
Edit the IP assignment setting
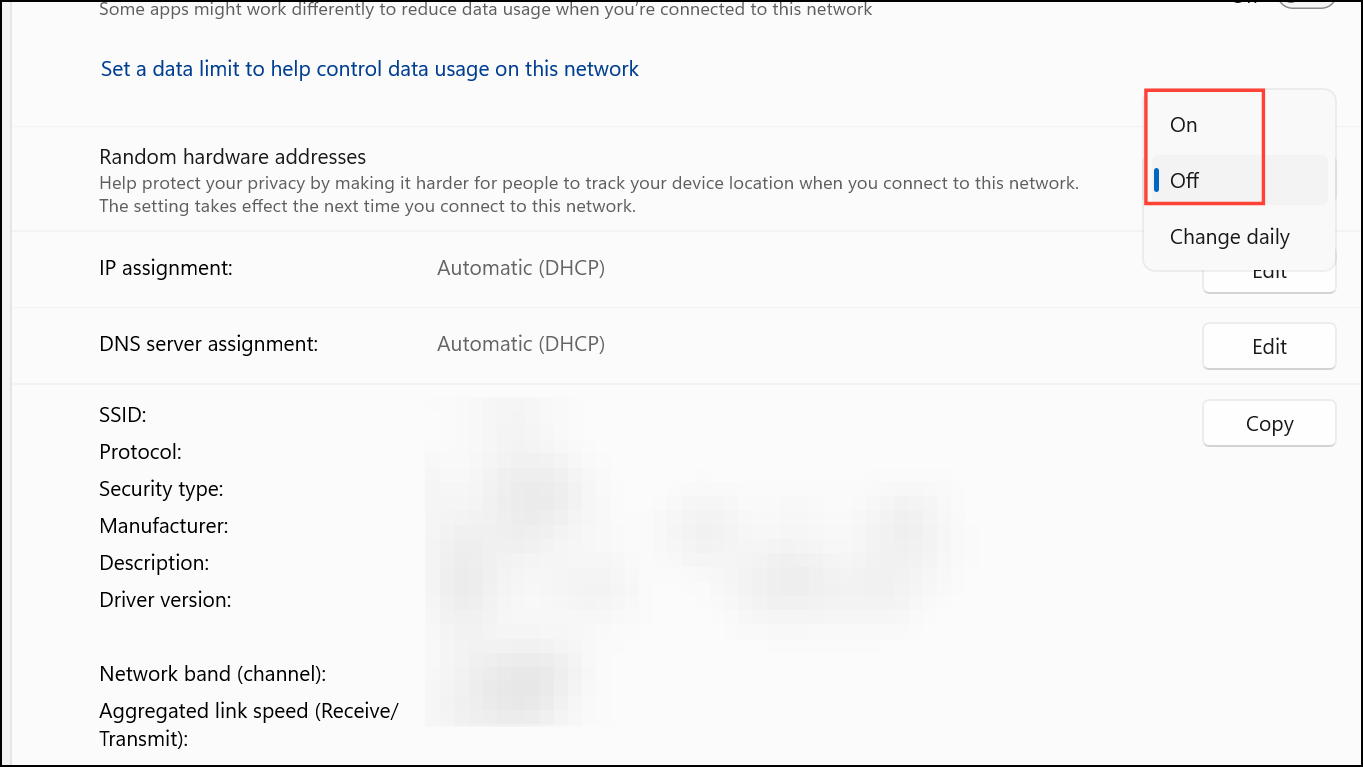tap(1268, 270)
